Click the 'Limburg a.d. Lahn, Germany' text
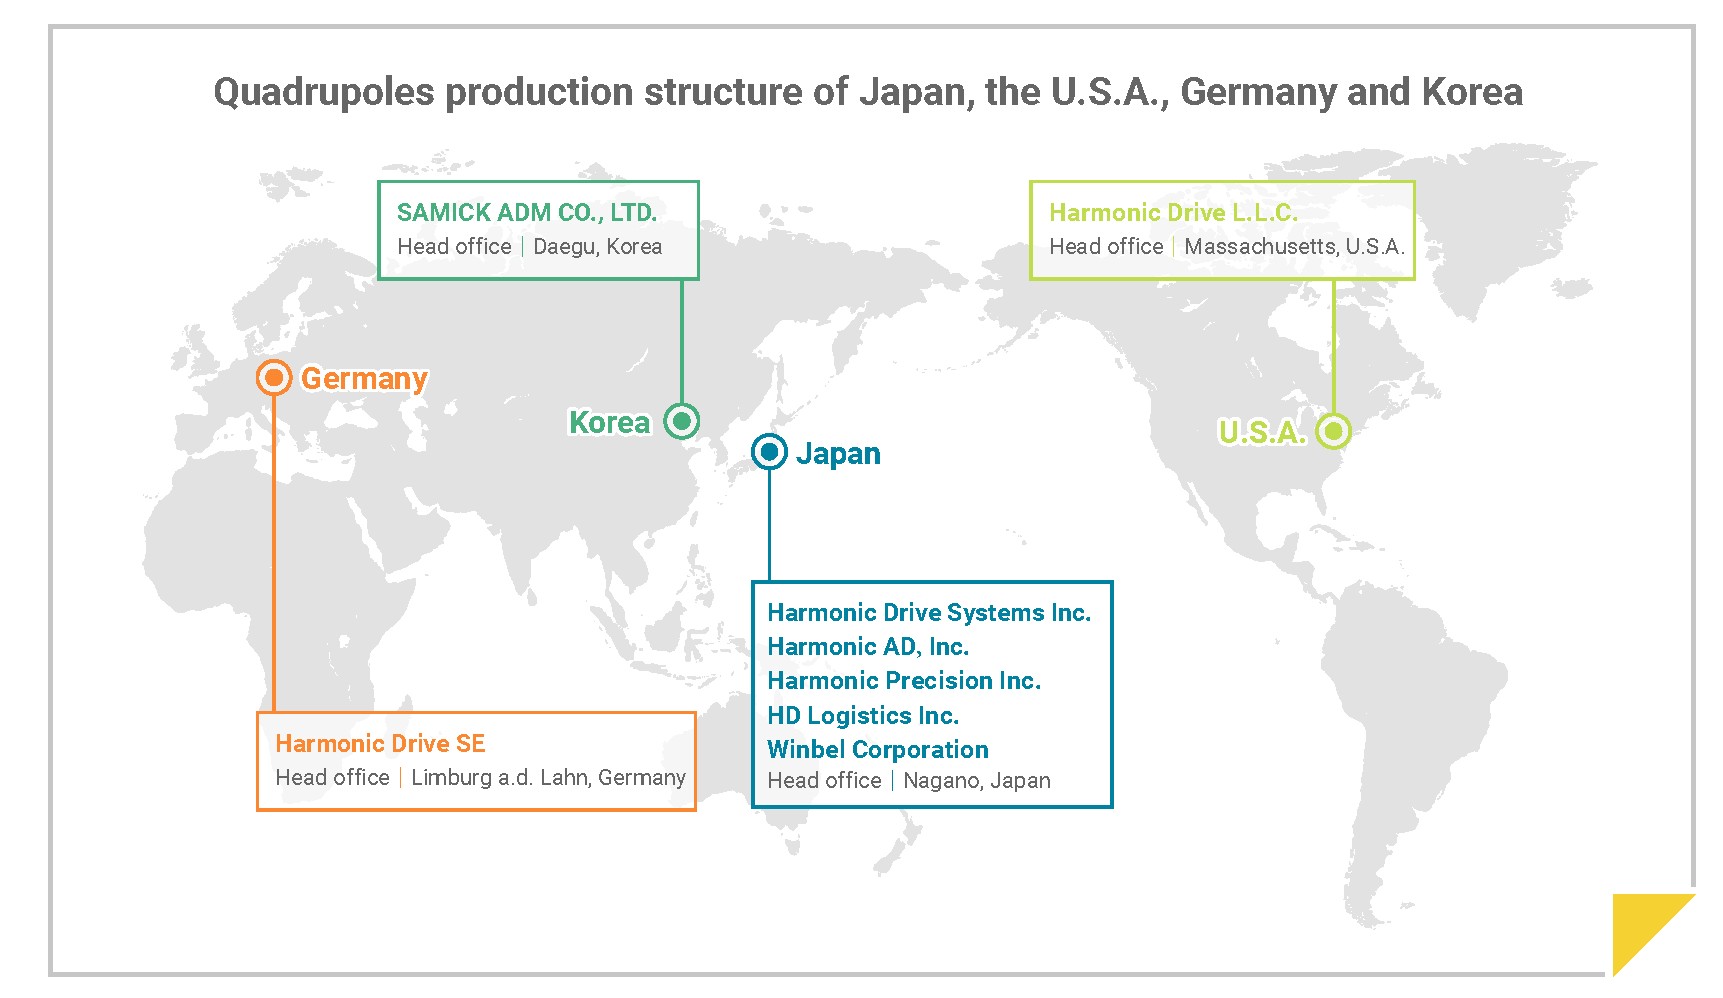This screenshot has height=998, width=1723. pos(549,778)
